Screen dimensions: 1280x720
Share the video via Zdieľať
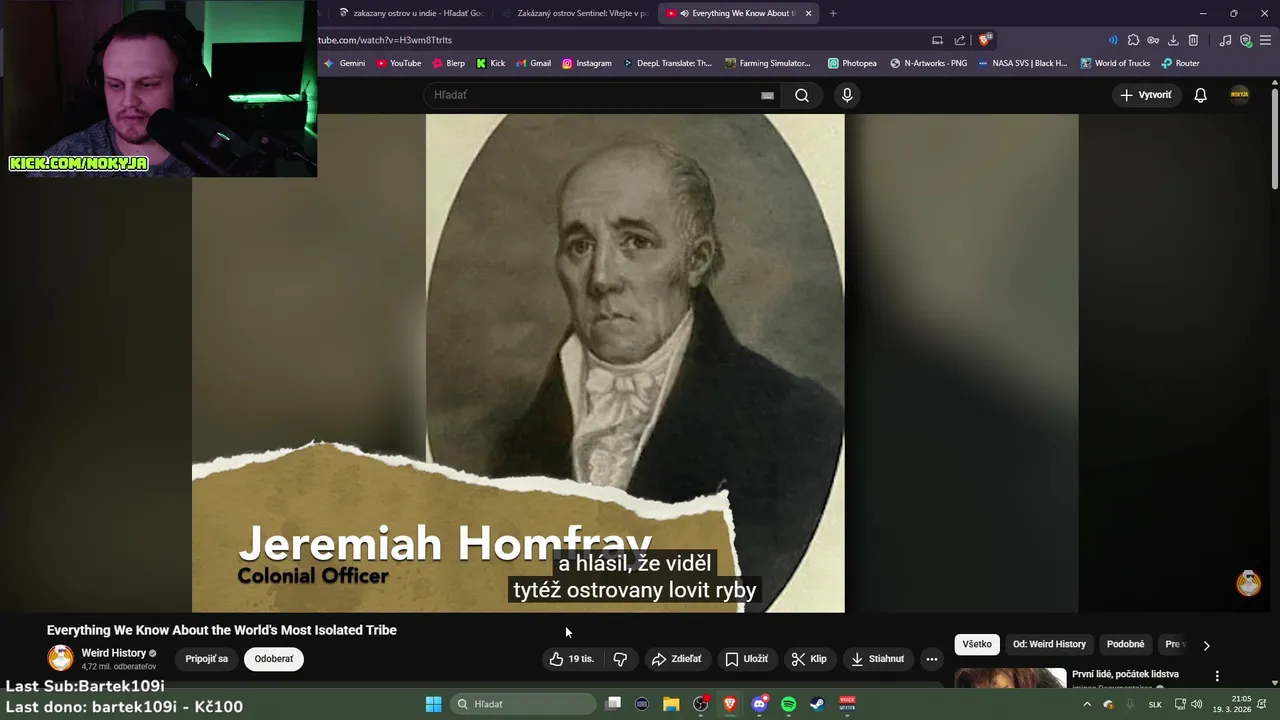point(676,659)
